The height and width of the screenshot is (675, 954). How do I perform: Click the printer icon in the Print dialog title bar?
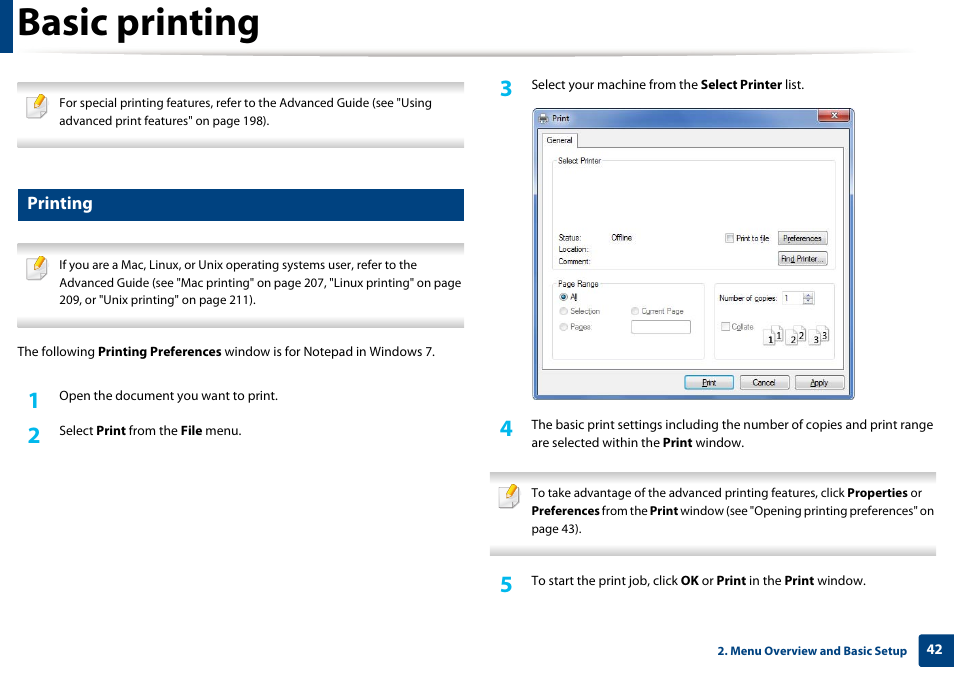(545, 118)
